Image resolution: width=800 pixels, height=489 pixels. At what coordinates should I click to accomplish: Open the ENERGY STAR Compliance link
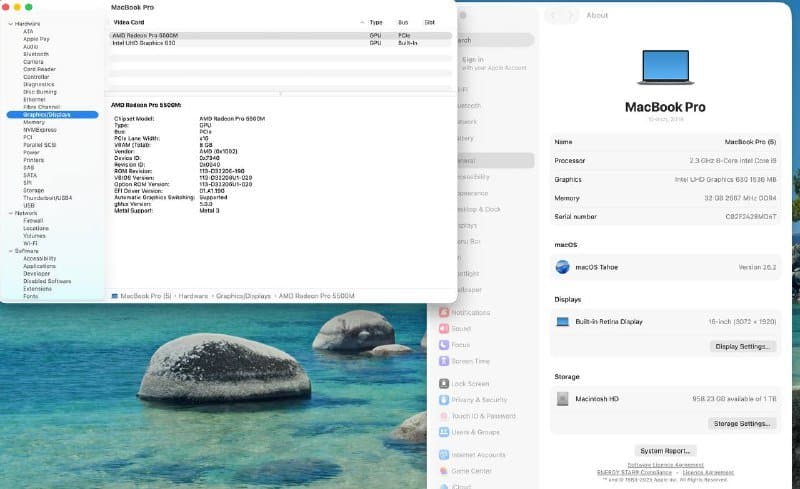(x=634, y=473)
